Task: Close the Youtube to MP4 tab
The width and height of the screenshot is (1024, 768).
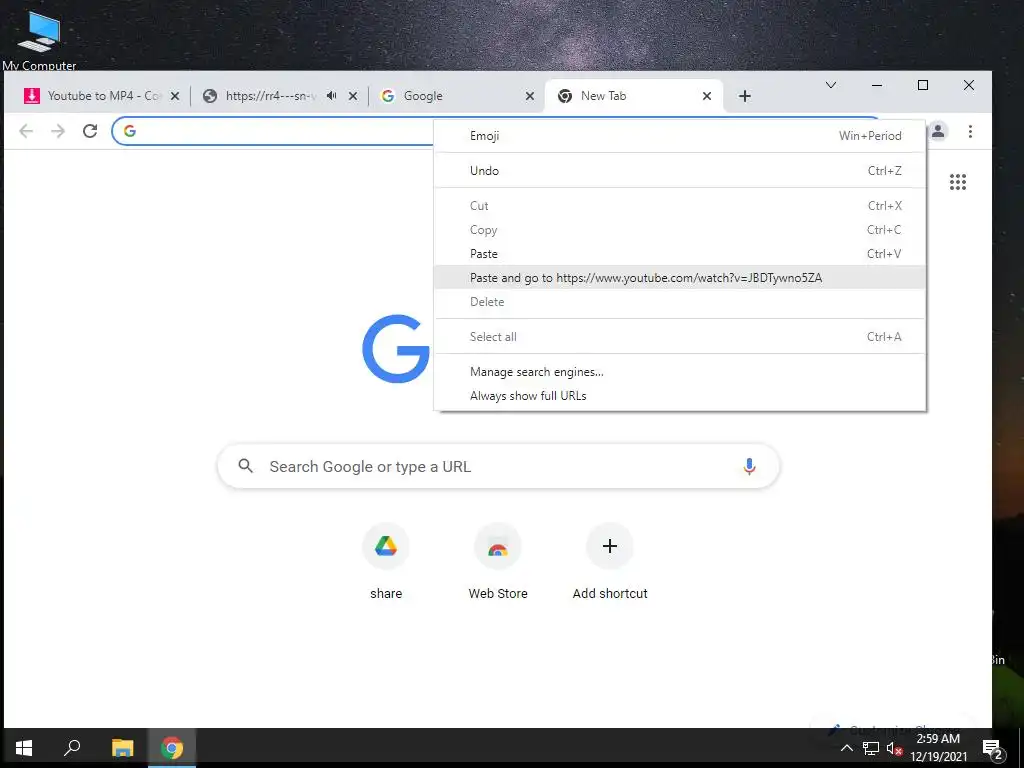Action: (175, 96)
